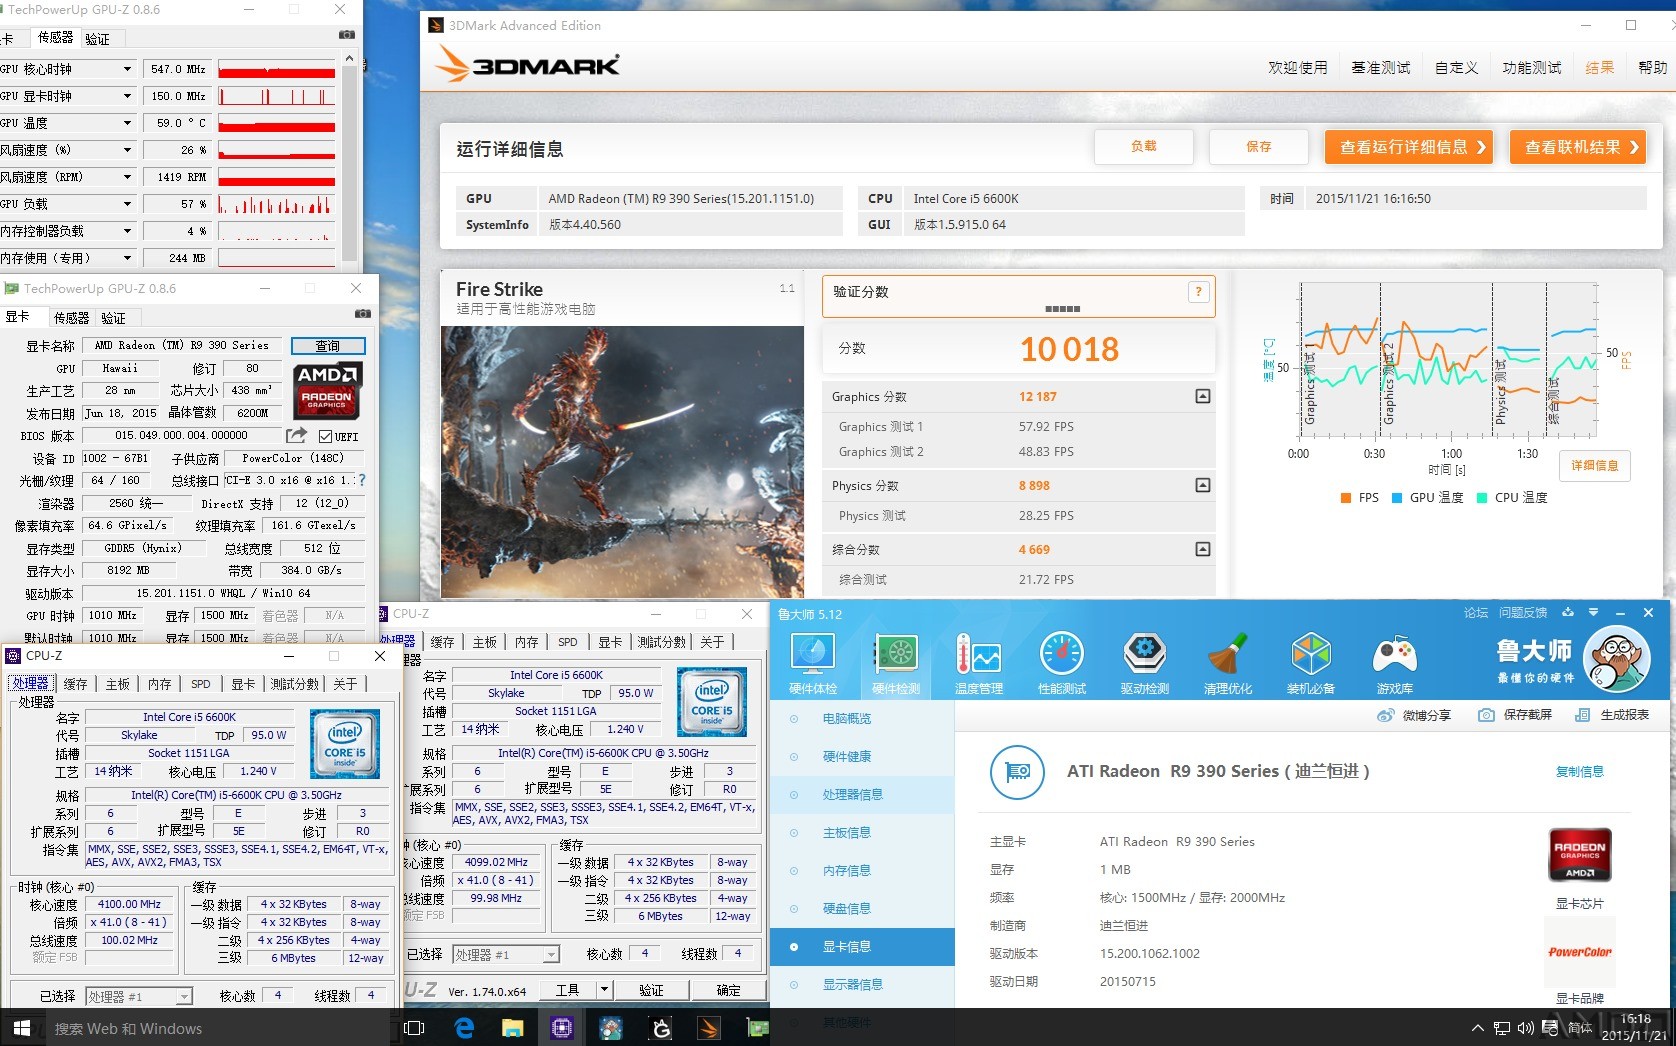Open 游戏库 in the 鲁大师 toolbar
Image resolution: width=1676 pixels, height=1046 pixels.
[1394, 663]
